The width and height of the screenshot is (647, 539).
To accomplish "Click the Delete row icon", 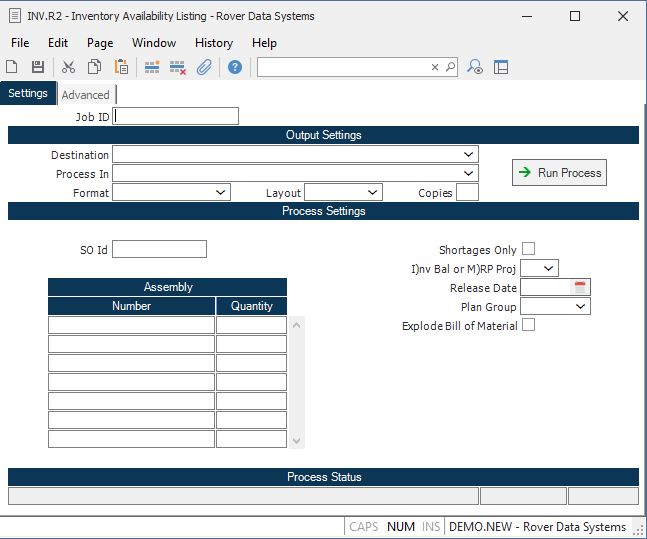I will click(178, 67).
